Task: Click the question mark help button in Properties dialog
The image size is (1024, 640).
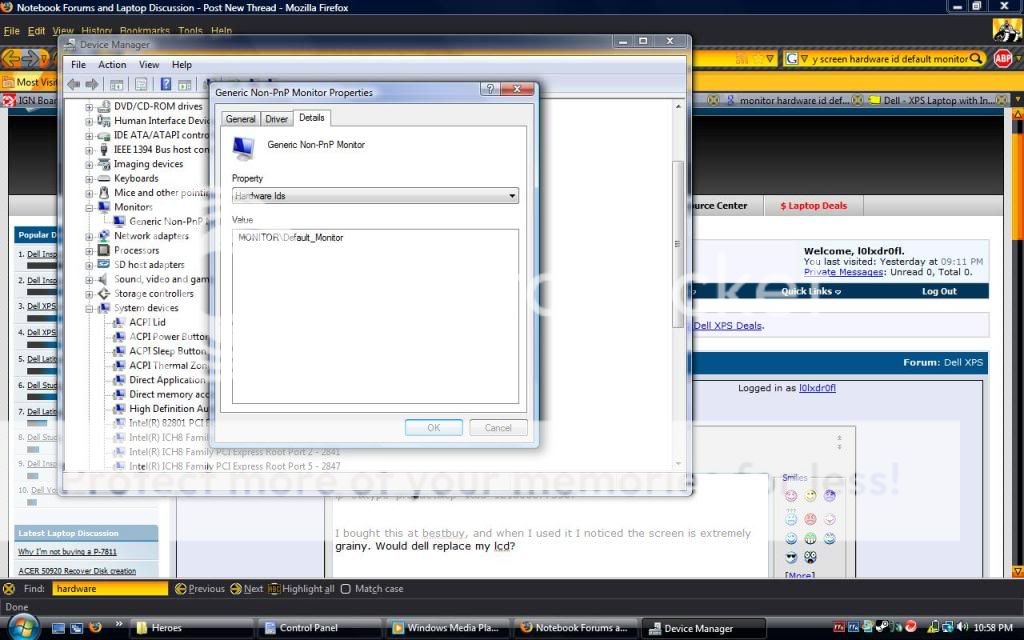Action: (490, 89)
